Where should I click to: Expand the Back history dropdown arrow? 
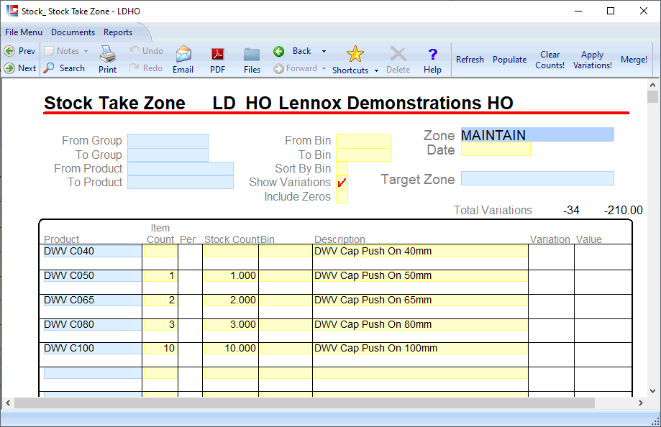tap(324, 51)
